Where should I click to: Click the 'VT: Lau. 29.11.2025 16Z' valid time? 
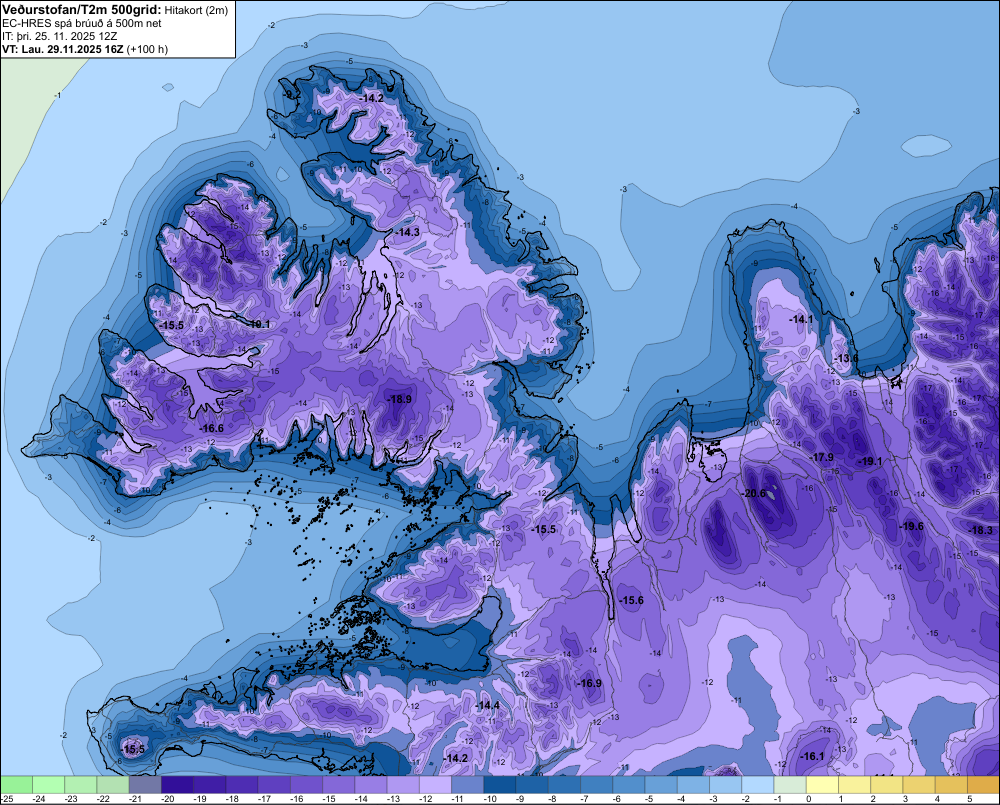click(x=64, y=49)
